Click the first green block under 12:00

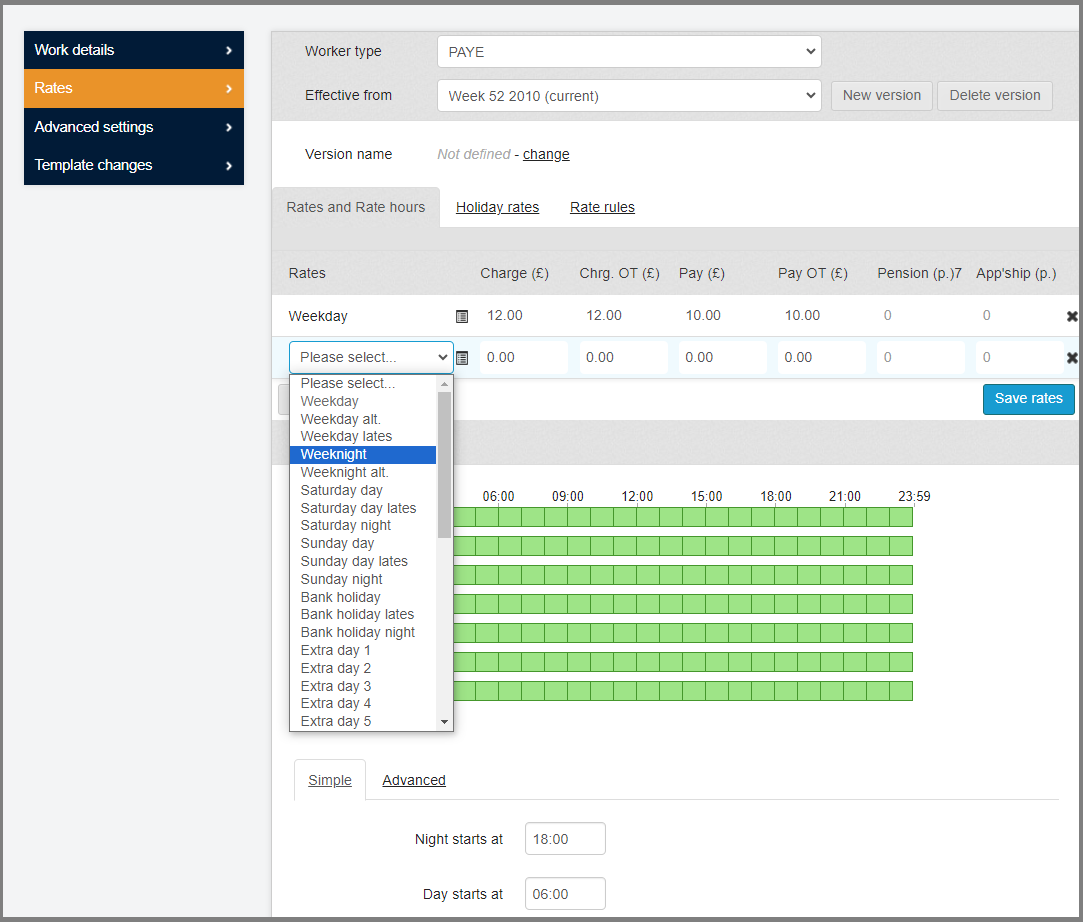pyautogui.click(x=648, y=517)
